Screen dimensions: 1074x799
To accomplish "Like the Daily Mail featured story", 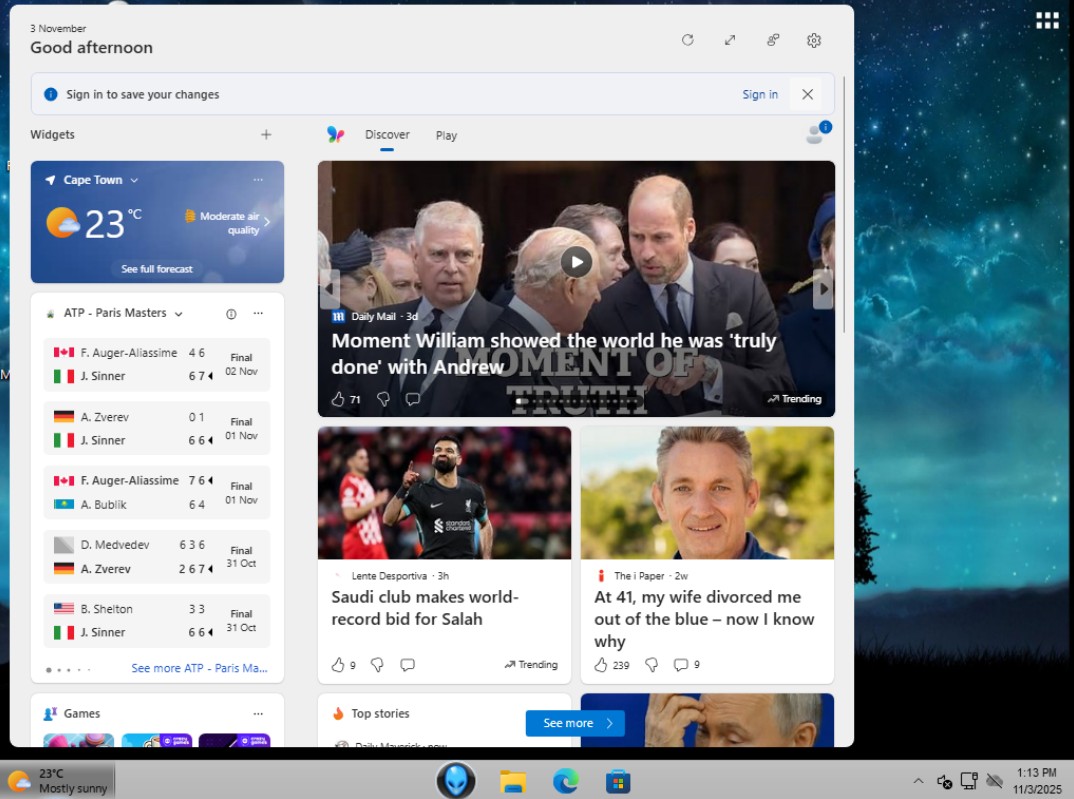I will coord(338,399).
